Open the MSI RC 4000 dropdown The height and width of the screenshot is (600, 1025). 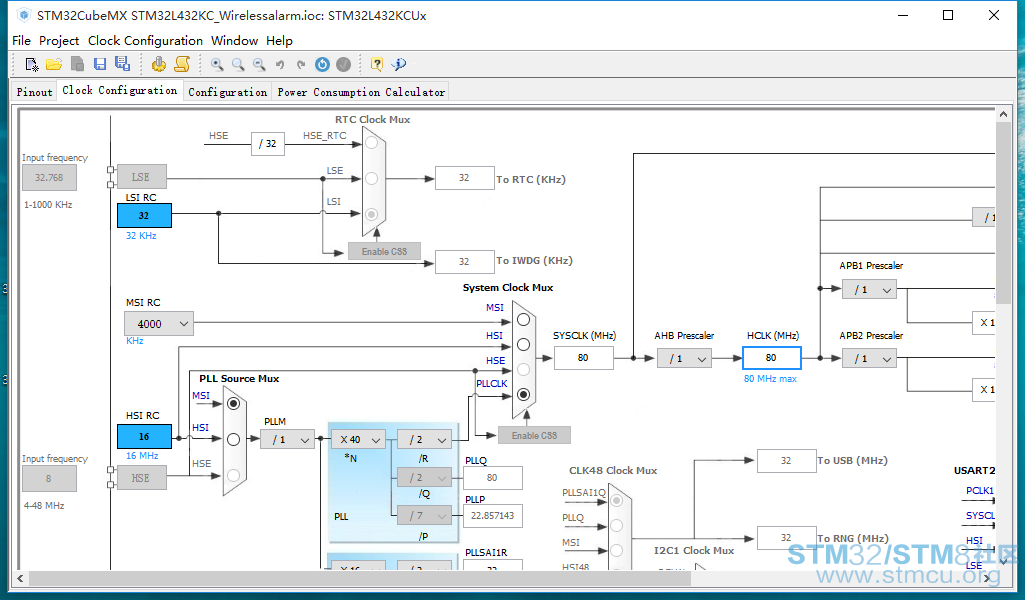pyautogui.click(x=159, y=324)
